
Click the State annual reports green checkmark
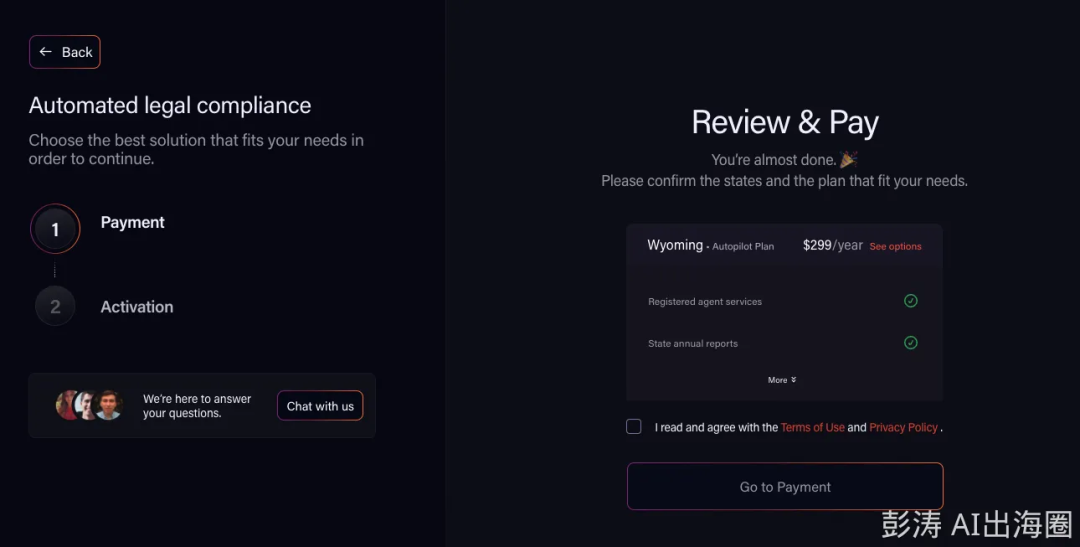[x=910, y=343]
